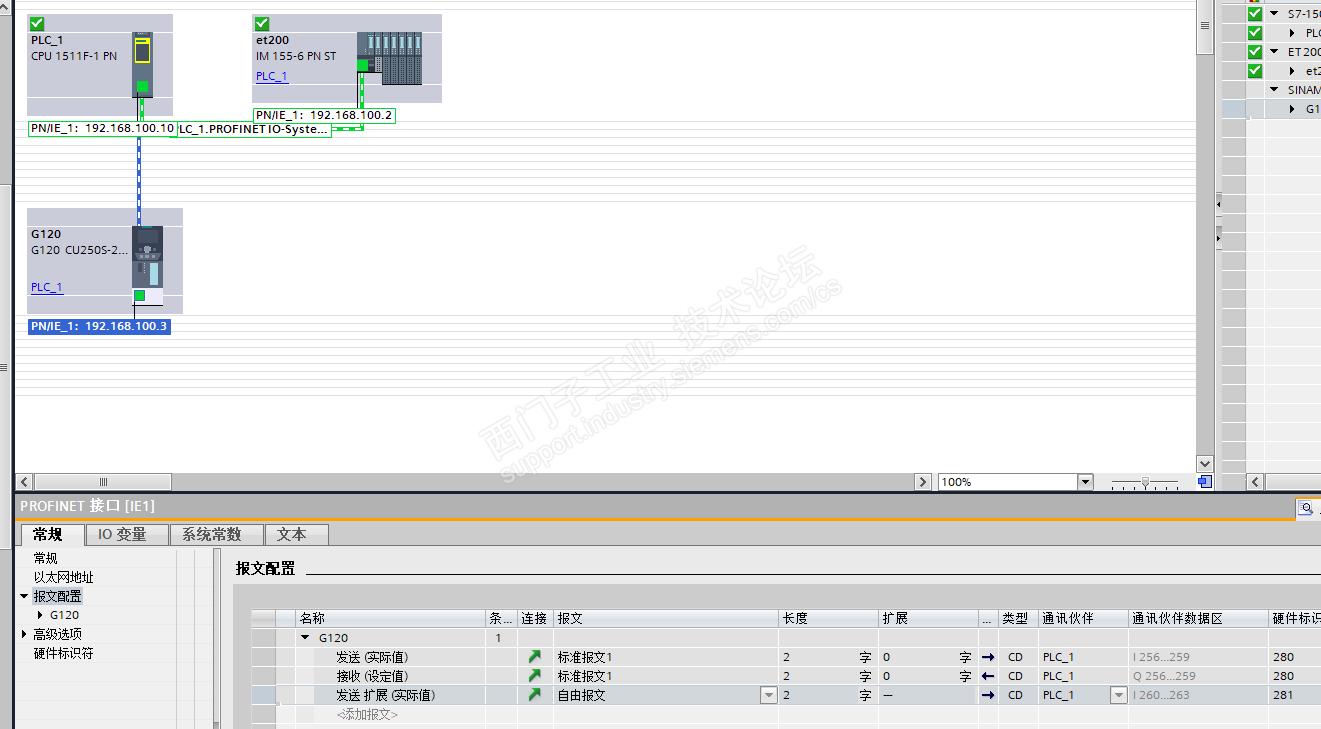The width and height of the screenshot is (1321, 729).
Task: Click PN/IE_1 192.168.100.10 address label
Action: tap(103, 129)
